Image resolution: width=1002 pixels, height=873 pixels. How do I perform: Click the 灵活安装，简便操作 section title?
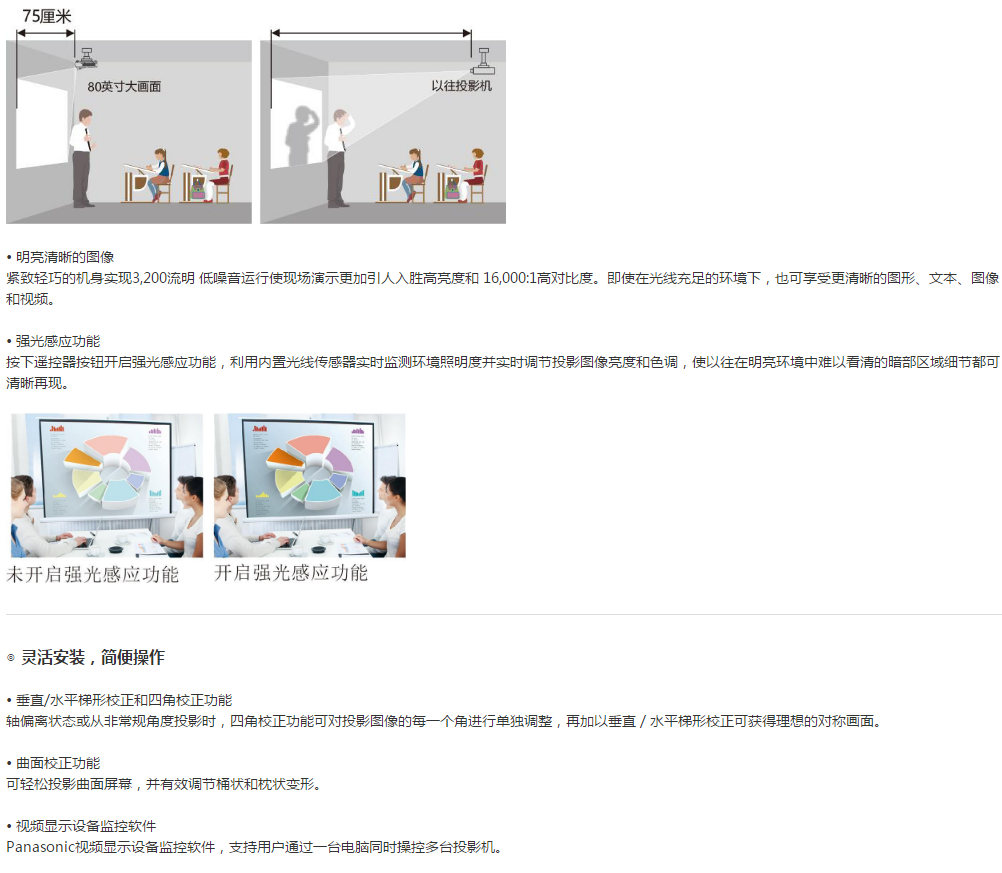coord(92,658)
